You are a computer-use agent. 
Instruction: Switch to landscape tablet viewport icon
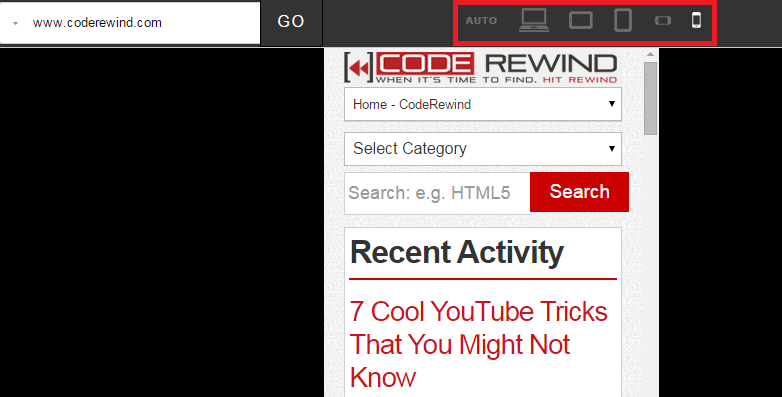[x=581, y=20]
